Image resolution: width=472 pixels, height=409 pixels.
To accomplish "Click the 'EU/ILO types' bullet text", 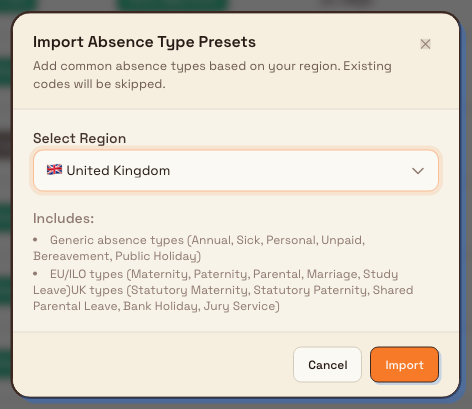I will pyautogui.click(x=223, y=290).
